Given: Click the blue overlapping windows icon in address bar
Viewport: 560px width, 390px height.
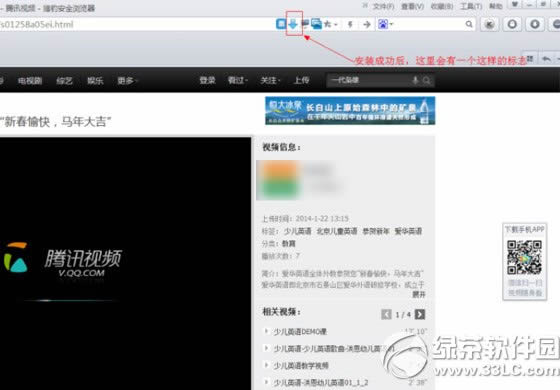Looking at the screenshot, I should [316, 24].
